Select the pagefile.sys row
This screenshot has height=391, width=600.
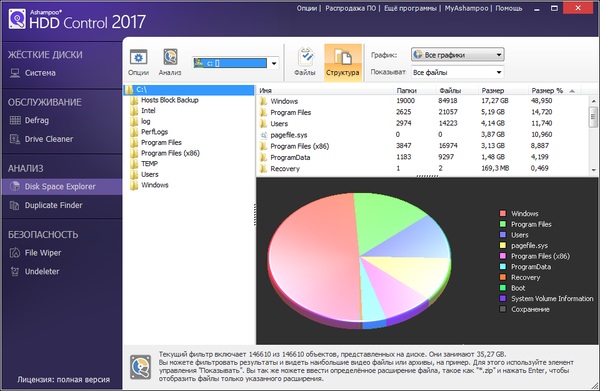click(422, 135)
